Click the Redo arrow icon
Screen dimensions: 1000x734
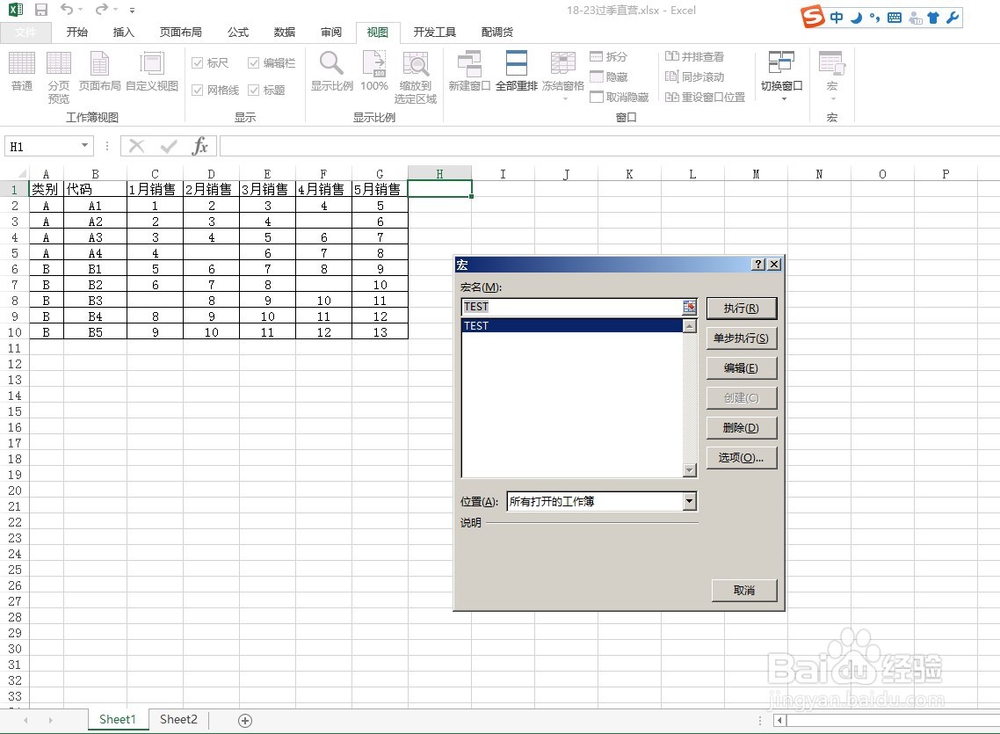[101, 9]
